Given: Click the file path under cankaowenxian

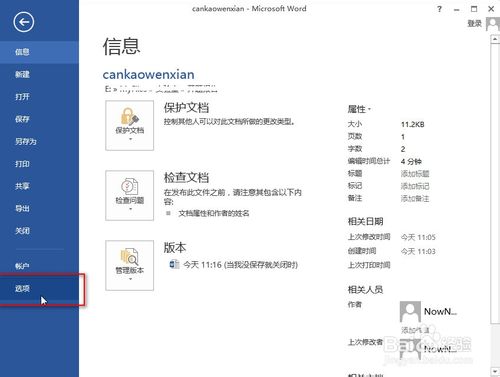Looking at the screenshot, I should click(161, 89).
